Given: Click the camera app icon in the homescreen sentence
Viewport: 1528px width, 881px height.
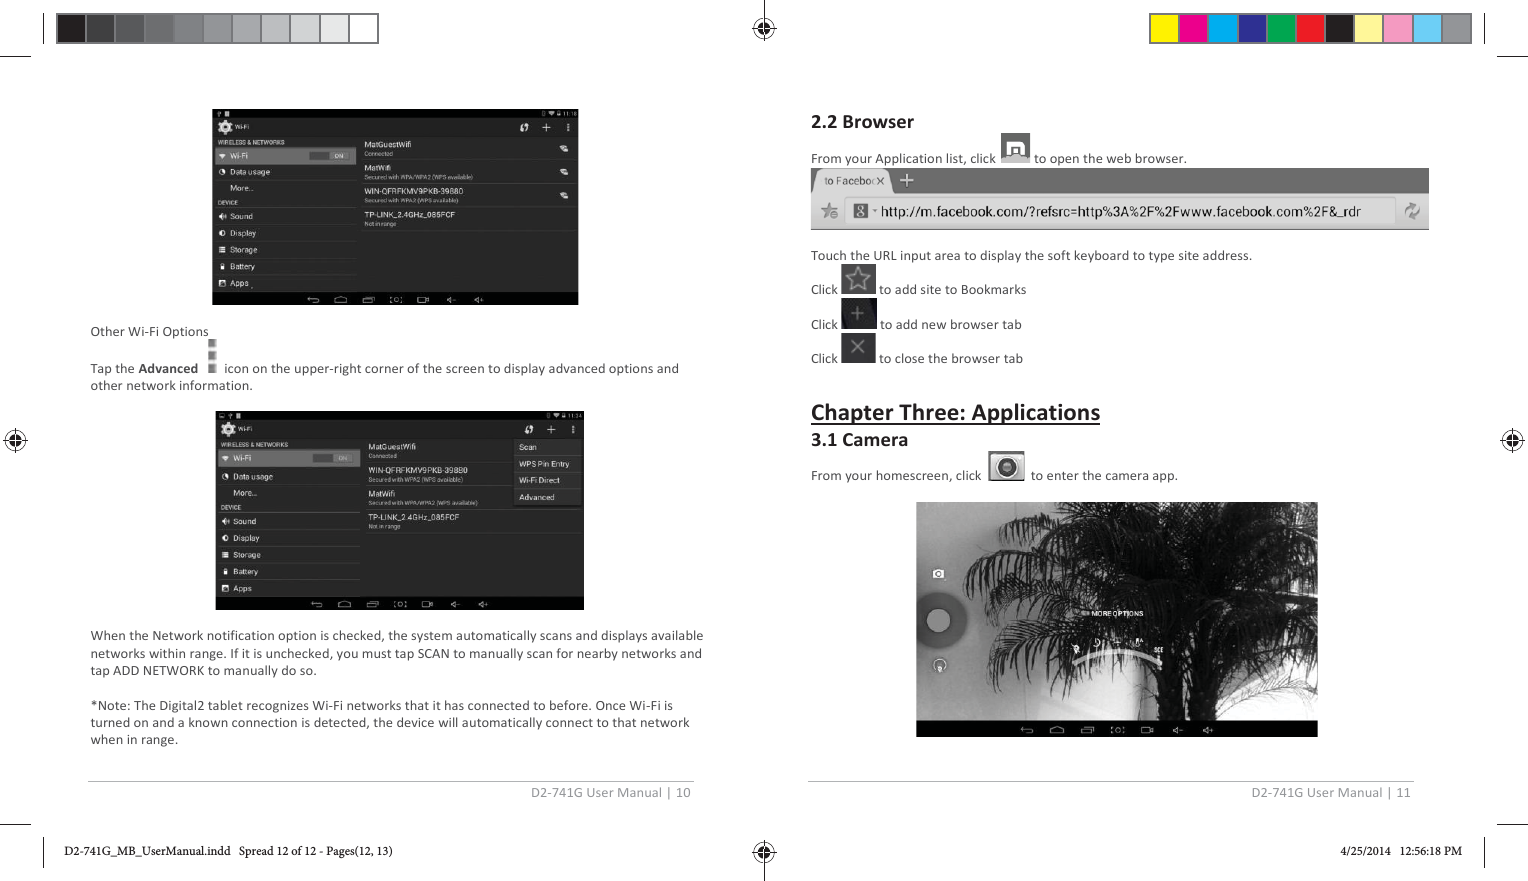Looking at the screenshot, I should click(x=1007, y=466).
